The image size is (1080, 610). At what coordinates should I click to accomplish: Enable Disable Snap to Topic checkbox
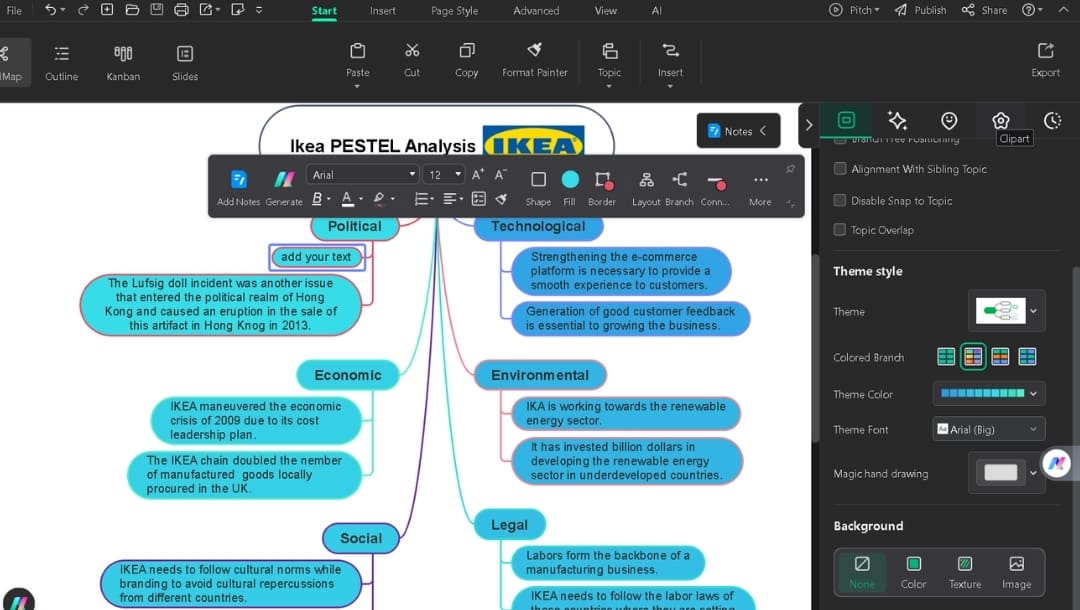(x=840, y=200)
